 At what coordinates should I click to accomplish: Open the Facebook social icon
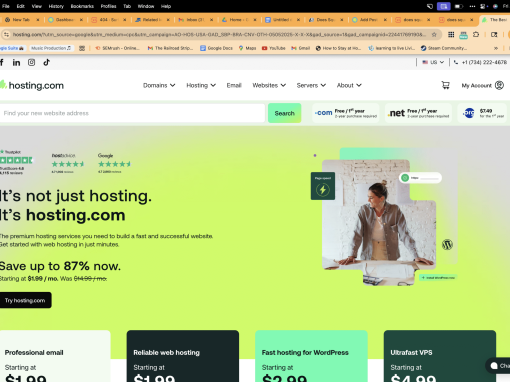click(2, 62)
